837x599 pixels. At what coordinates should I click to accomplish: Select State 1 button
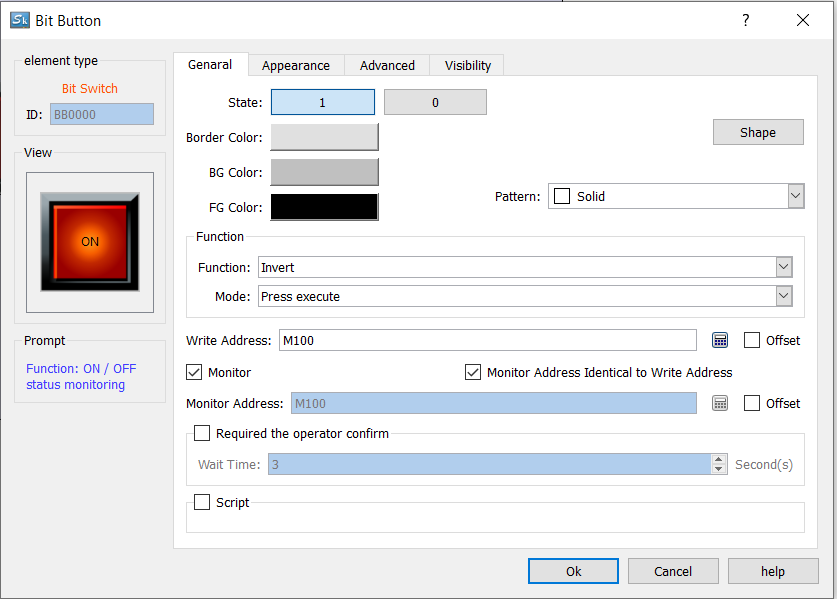322,102
